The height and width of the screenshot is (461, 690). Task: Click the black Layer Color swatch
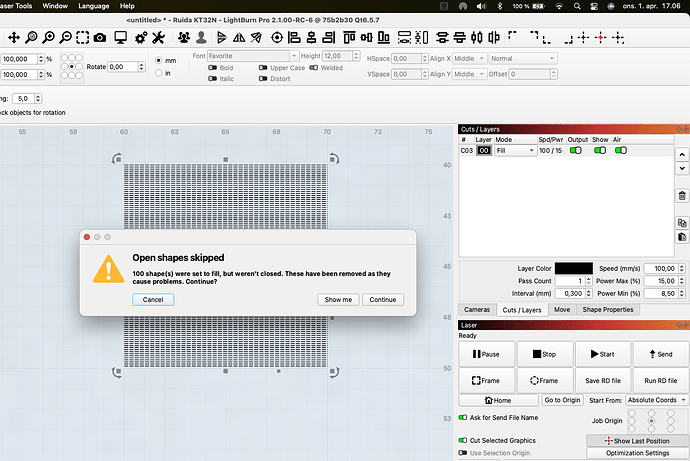[x=573, y=268]
